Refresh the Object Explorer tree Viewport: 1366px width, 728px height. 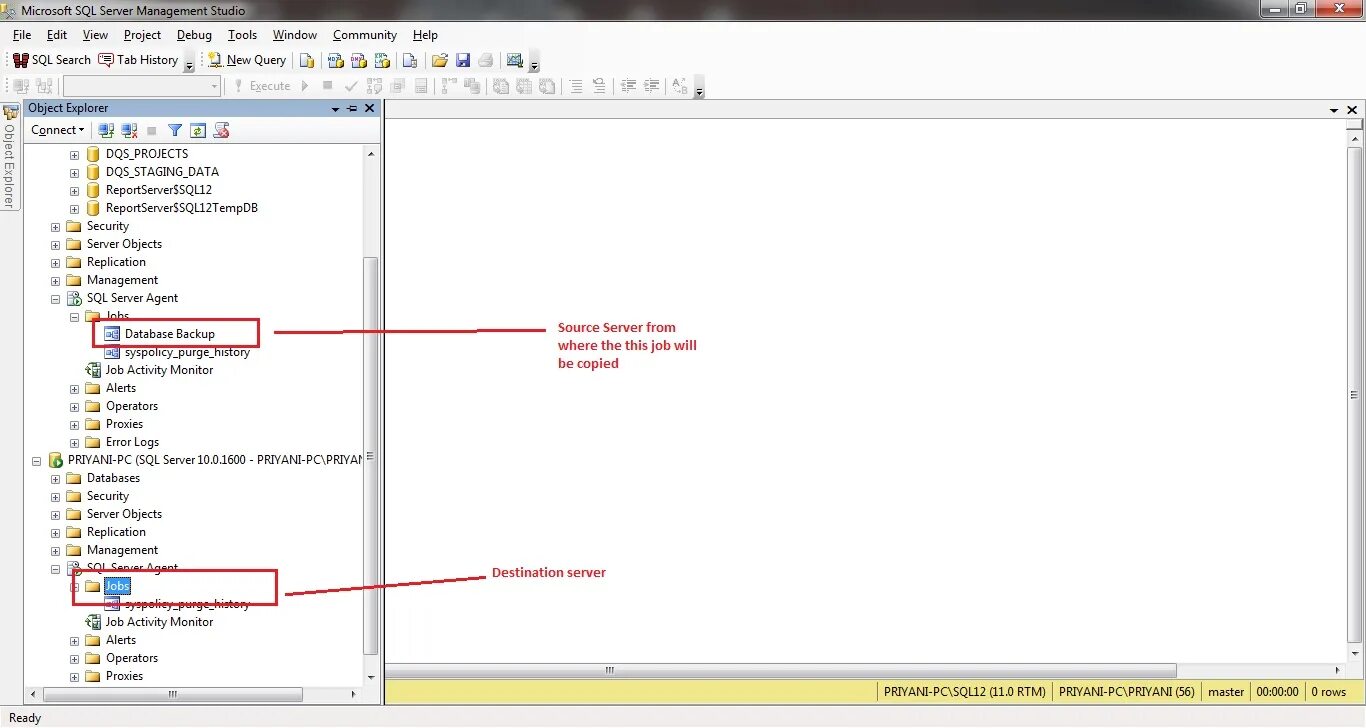pos(198,130)
